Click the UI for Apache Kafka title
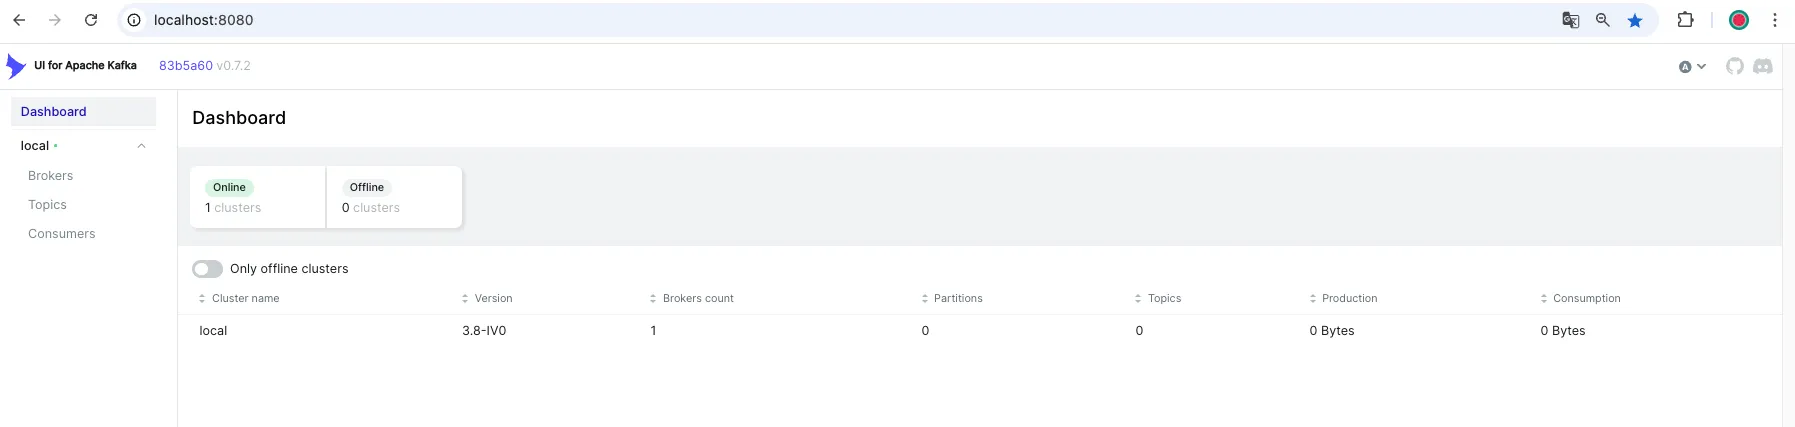 pyautogui.click(x=85, y=66)
